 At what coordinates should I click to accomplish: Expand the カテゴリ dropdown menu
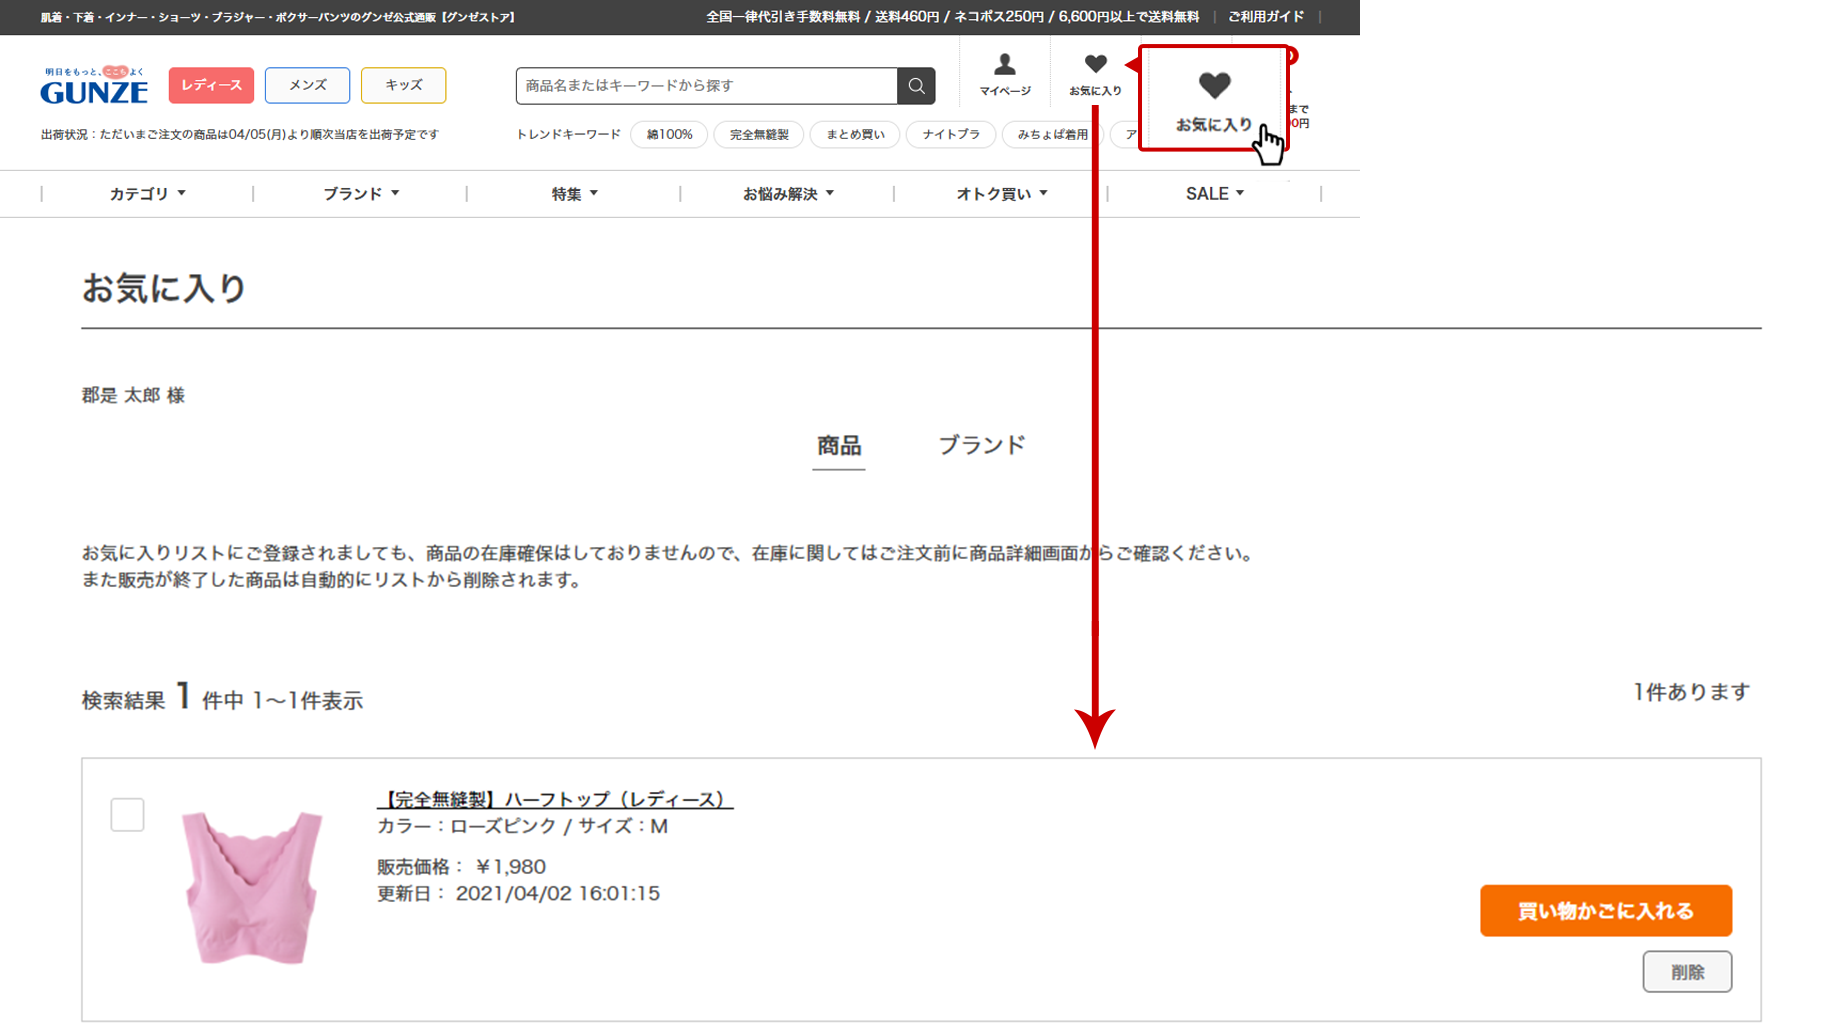click(x=146, y=193)
